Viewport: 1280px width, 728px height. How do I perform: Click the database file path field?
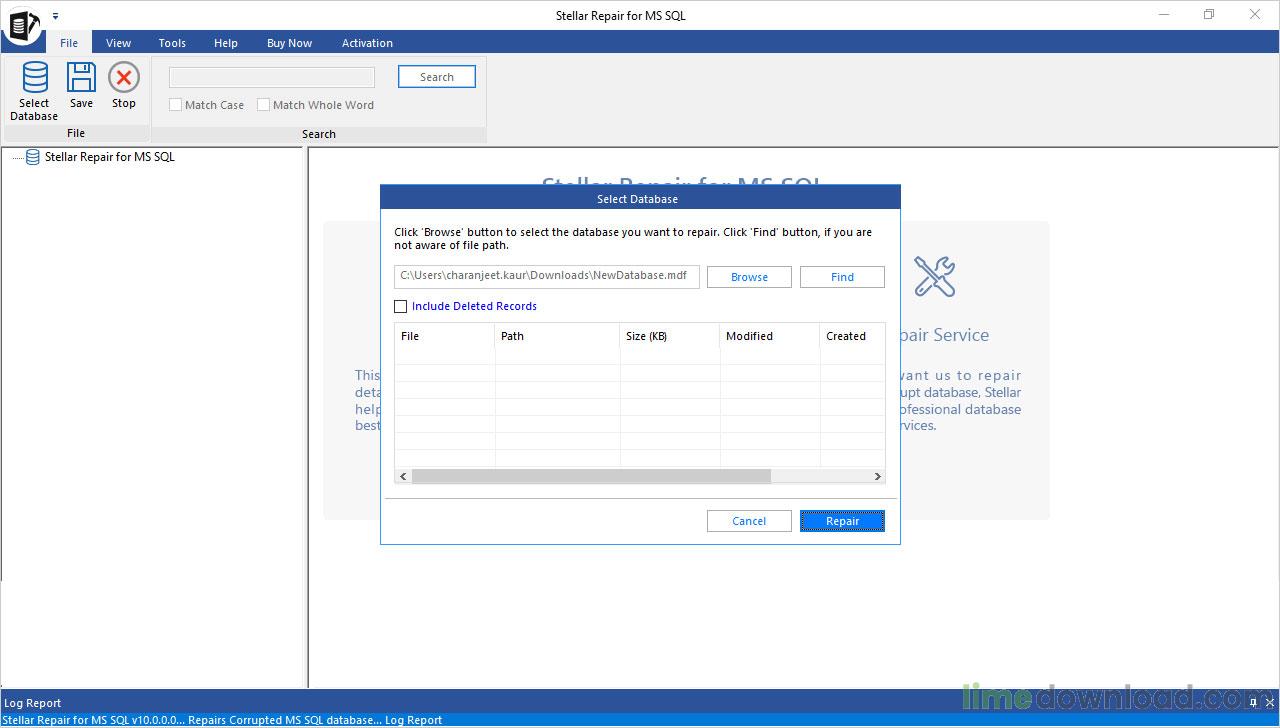546,276
